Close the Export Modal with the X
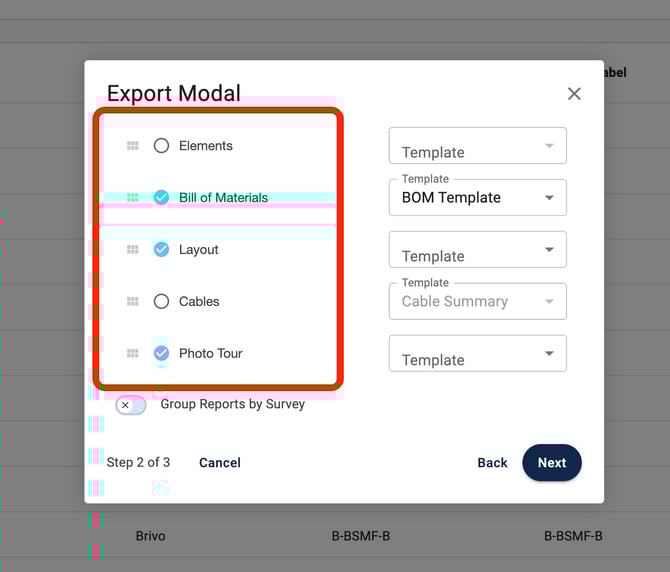The width and height of the screenshot is (670, 572). [x=574, y=94]
